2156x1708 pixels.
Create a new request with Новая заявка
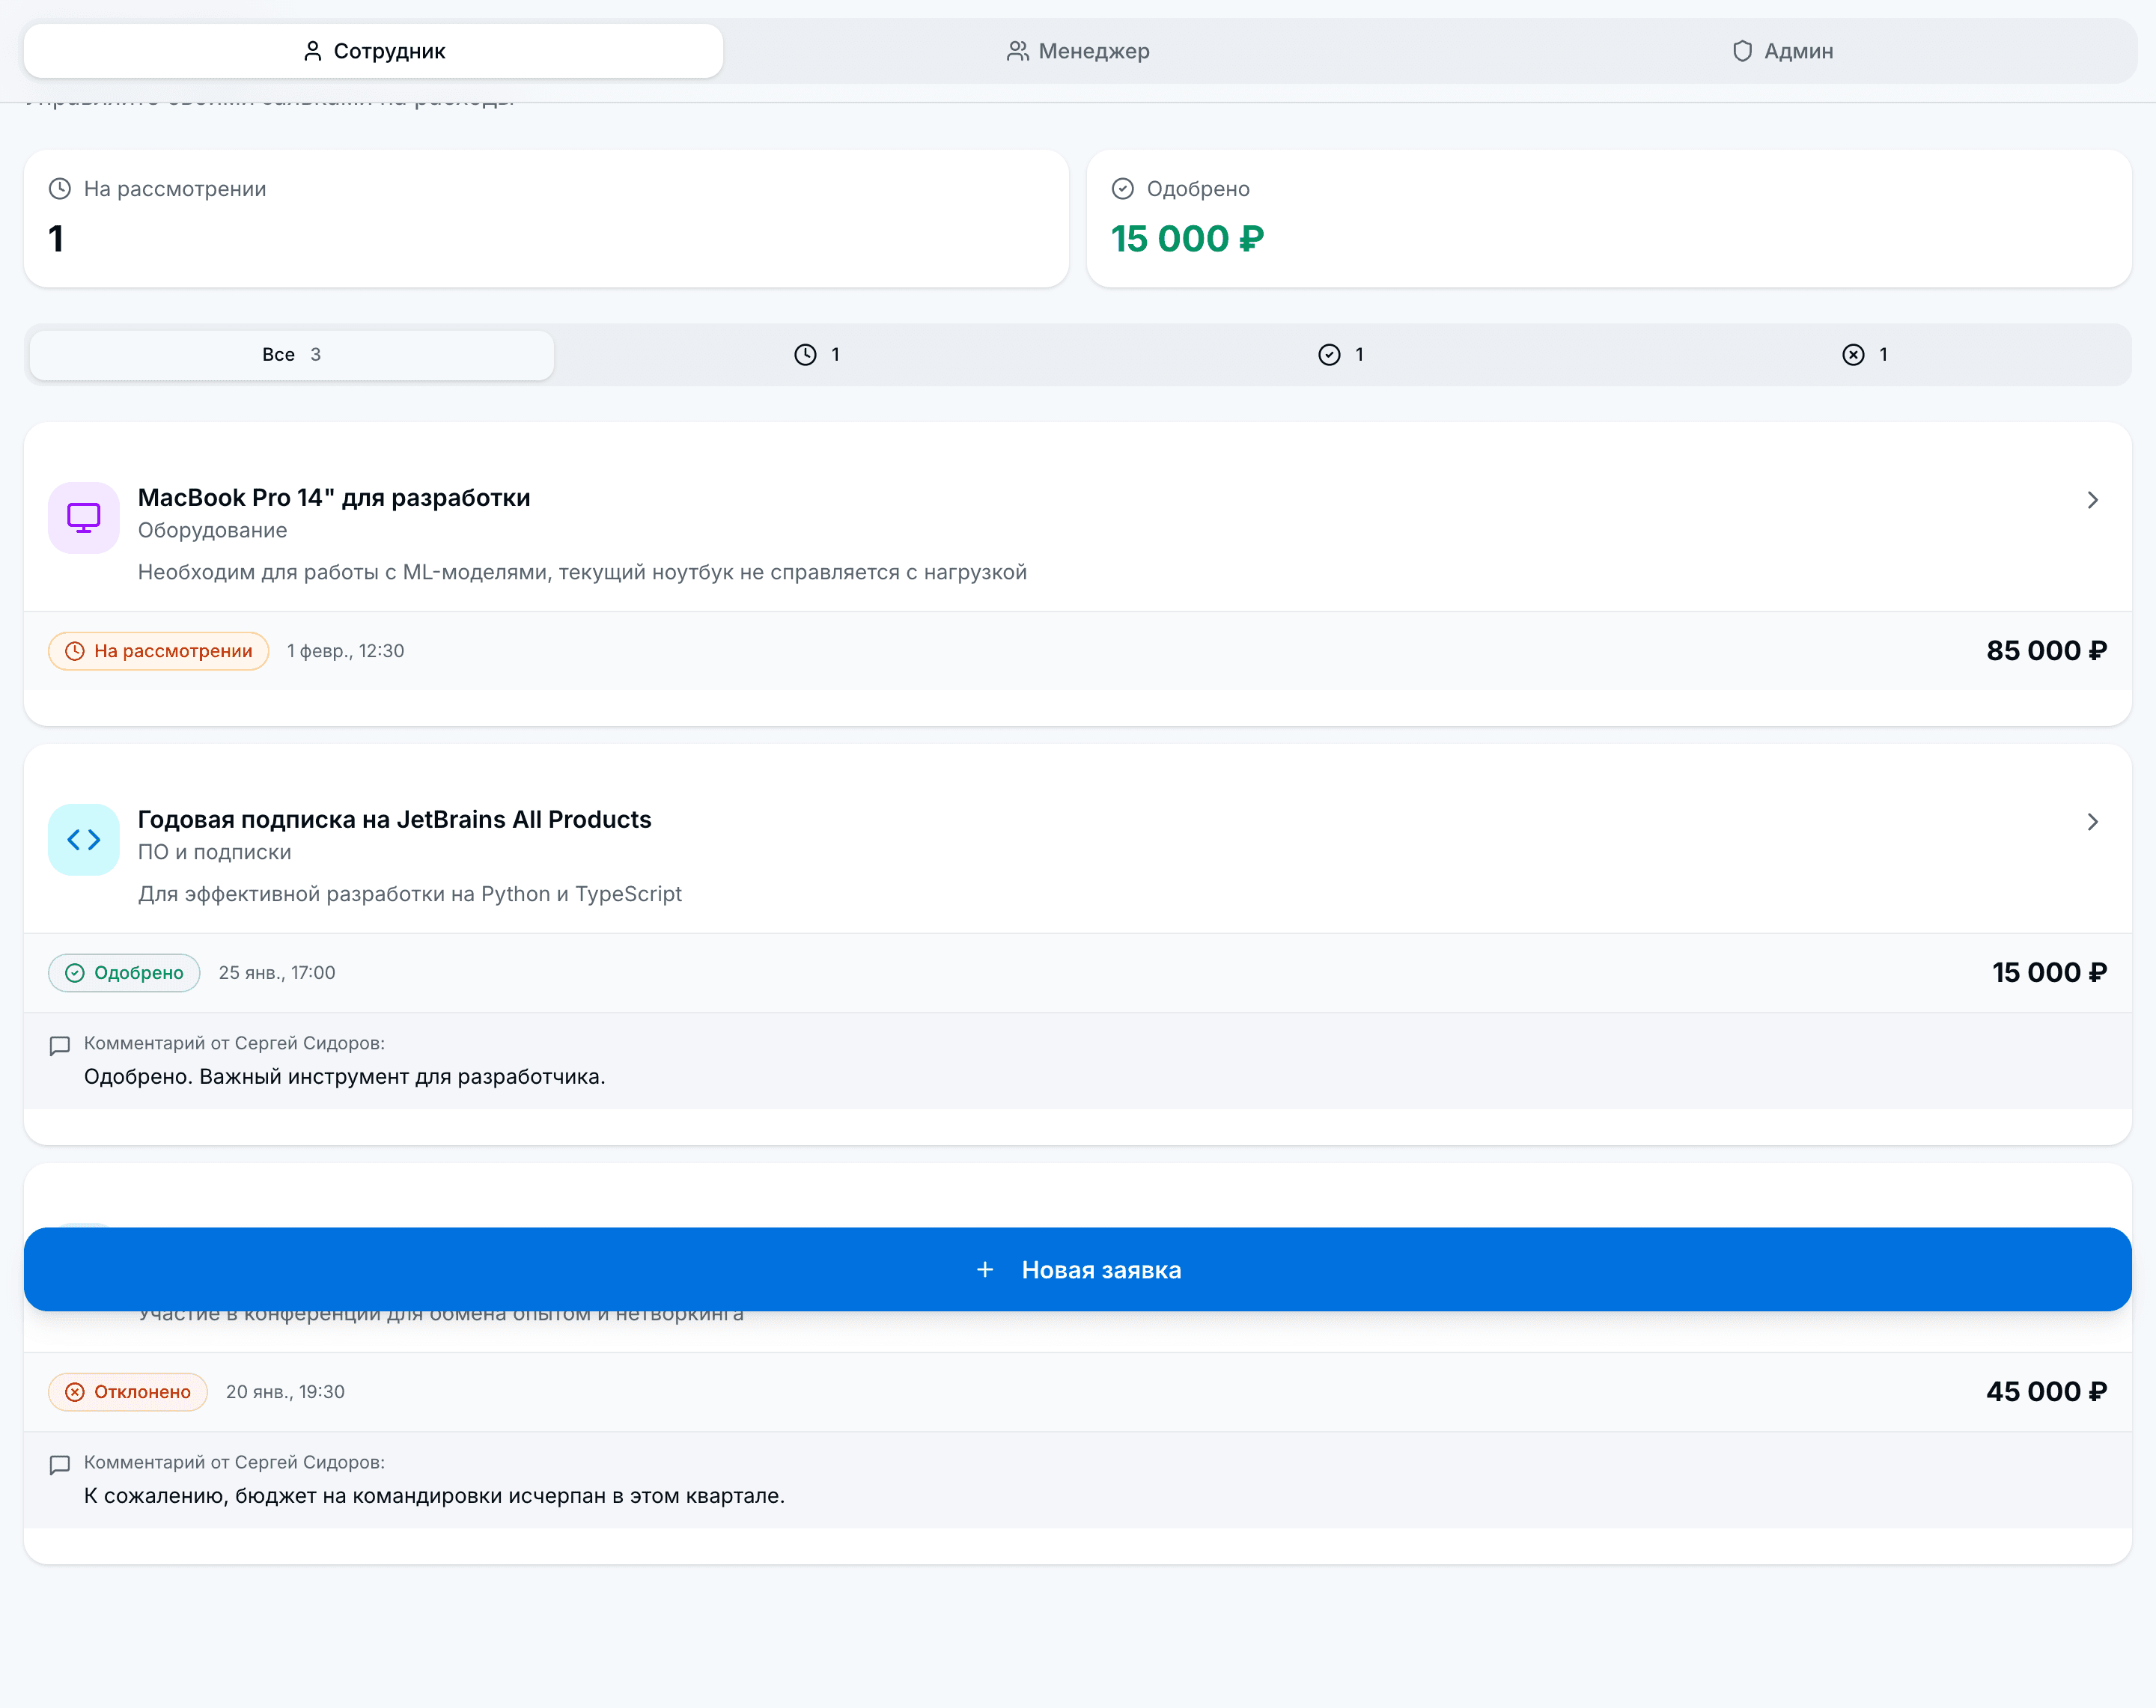[x=1078, y=1269]
